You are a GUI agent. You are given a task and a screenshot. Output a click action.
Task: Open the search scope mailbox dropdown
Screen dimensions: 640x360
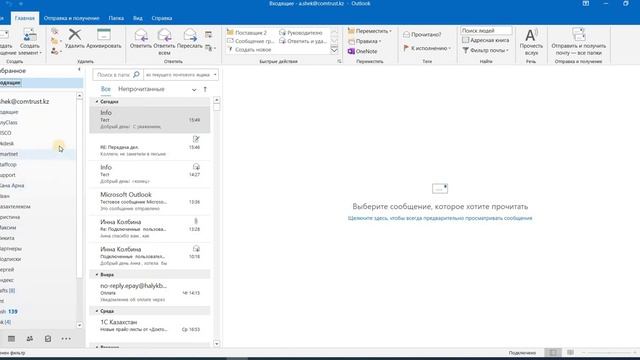(181, 75)
